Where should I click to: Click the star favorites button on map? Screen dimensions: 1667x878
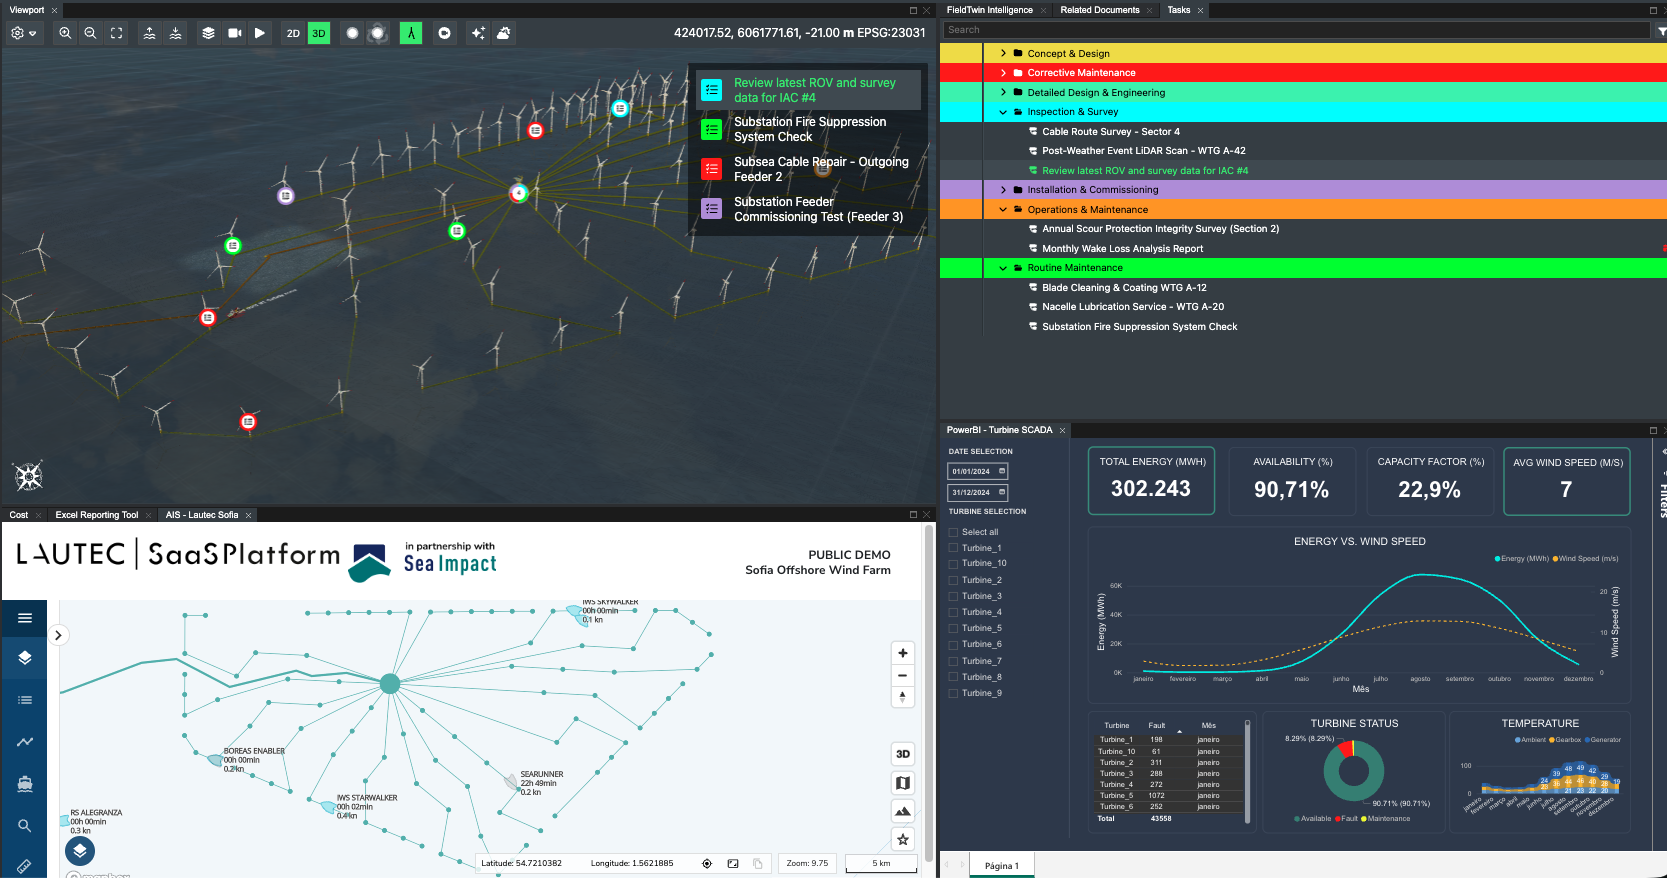point(903,840)
